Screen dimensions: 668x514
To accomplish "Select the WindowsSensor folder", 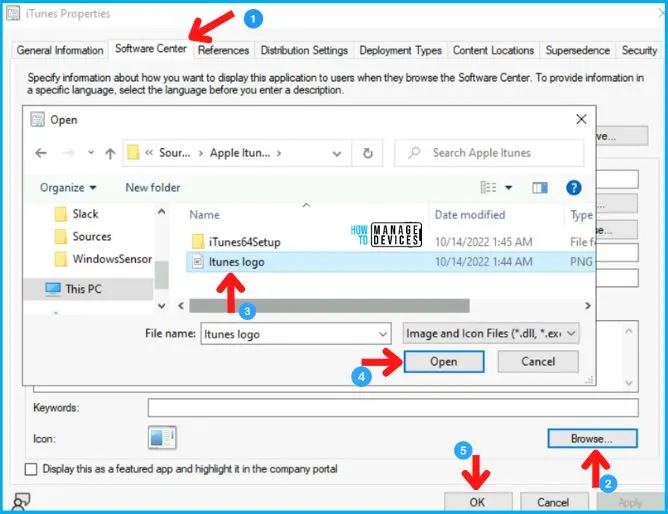I will (x=103, y=259).
